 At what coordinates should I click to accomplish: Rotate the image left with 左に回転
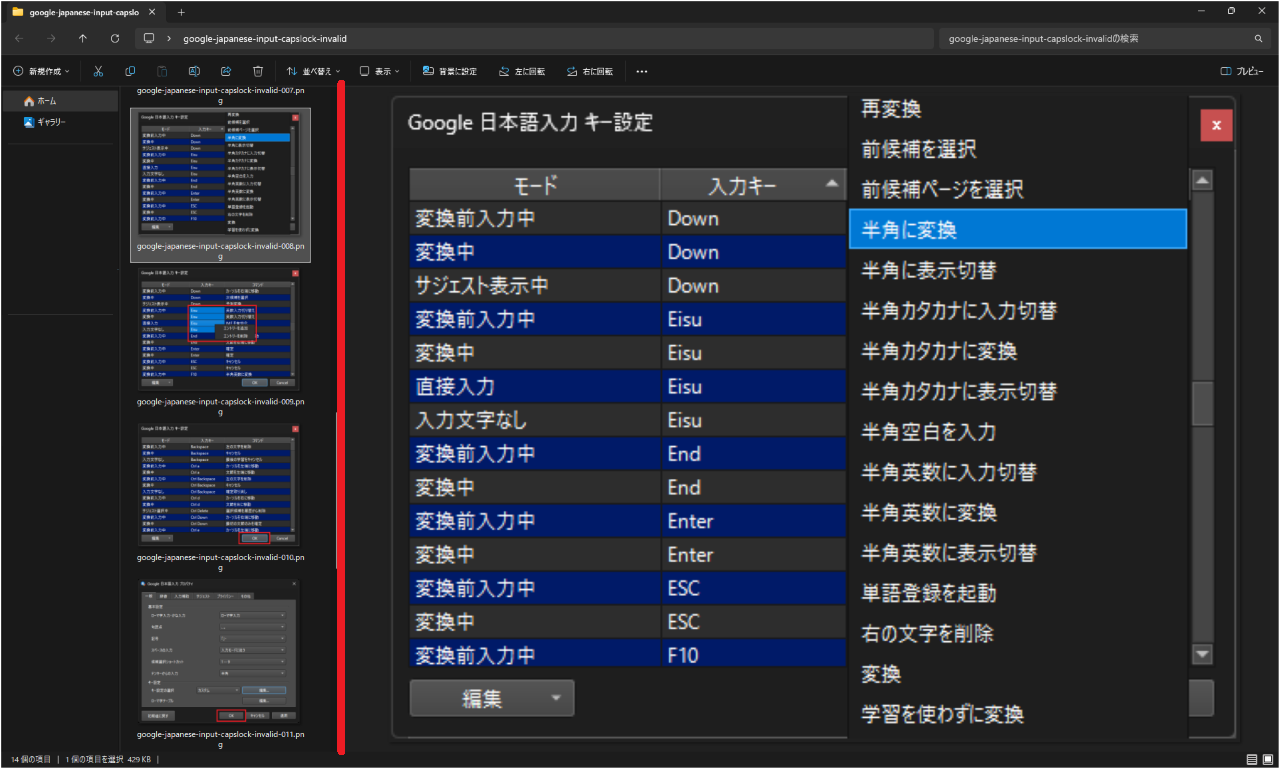click(x=520, y=71)
